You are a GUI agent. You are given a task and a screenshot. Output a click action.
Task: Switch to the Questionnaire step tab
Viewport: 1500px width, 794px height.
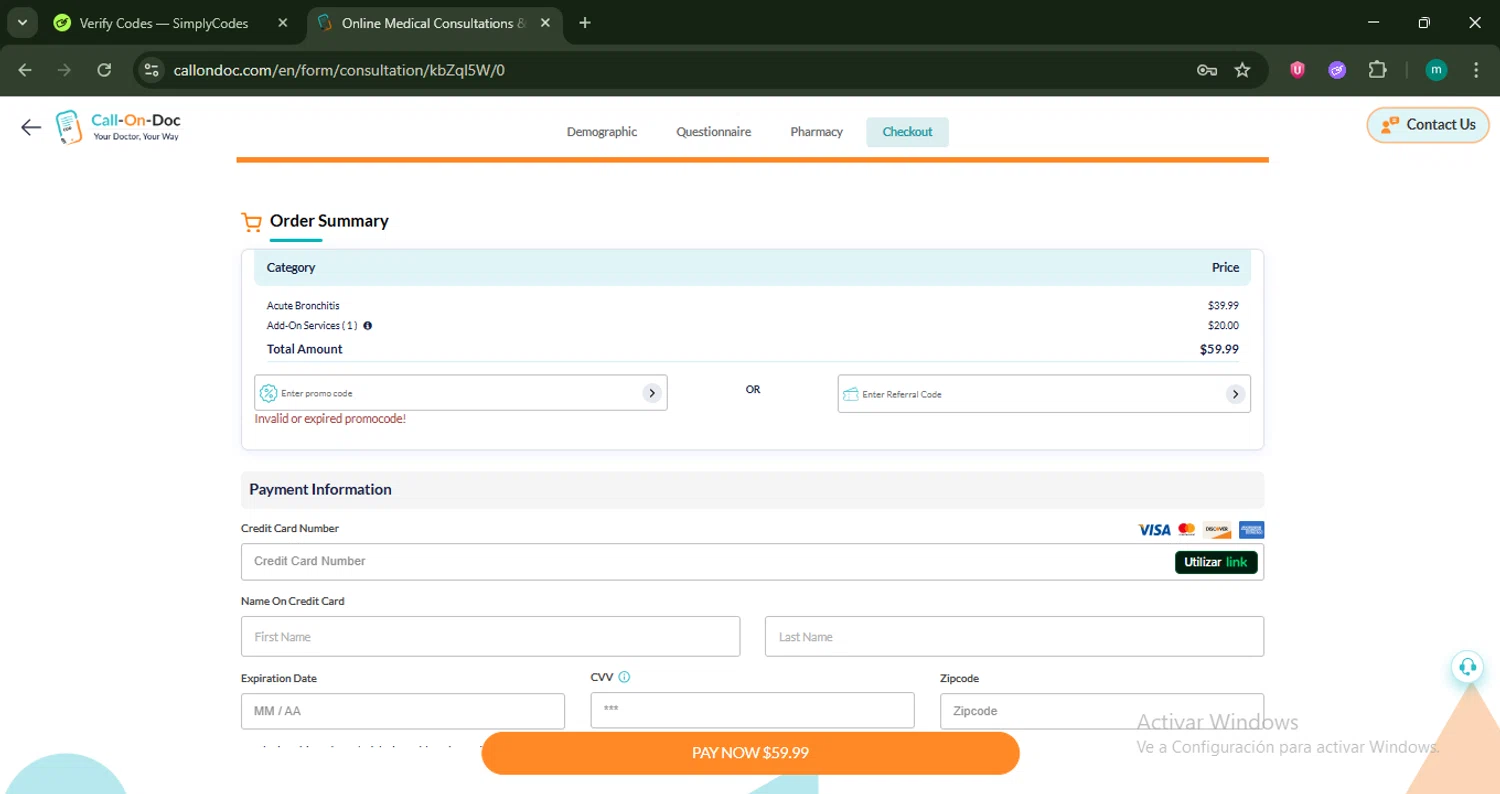click(713, 132)
